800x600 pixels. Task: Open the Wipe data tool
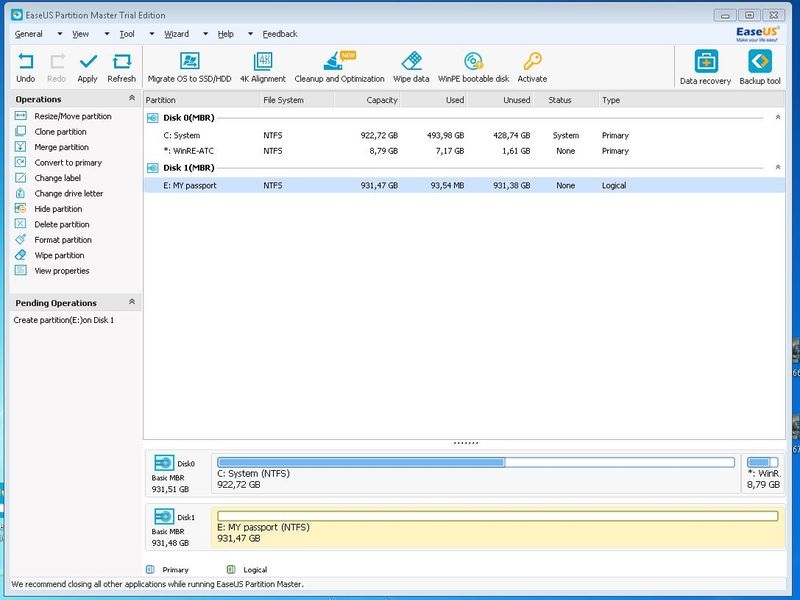pyautogui.click(x=411, y=61)
